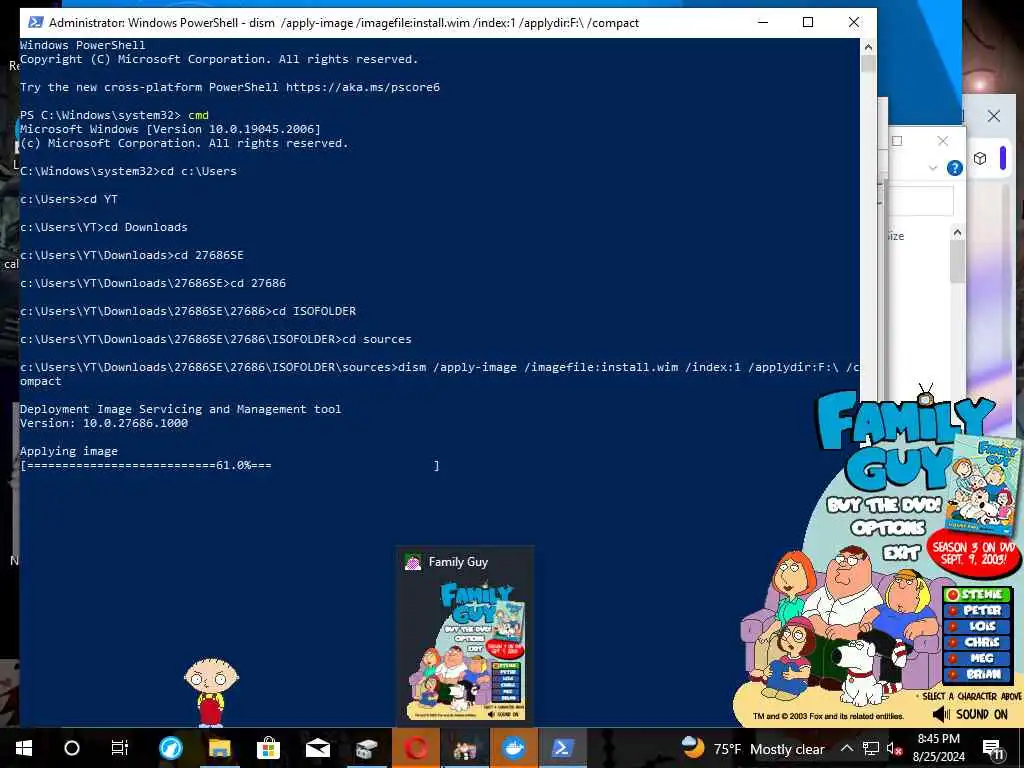Click Buy The DVD! in Family Guy

pos(884,505)
